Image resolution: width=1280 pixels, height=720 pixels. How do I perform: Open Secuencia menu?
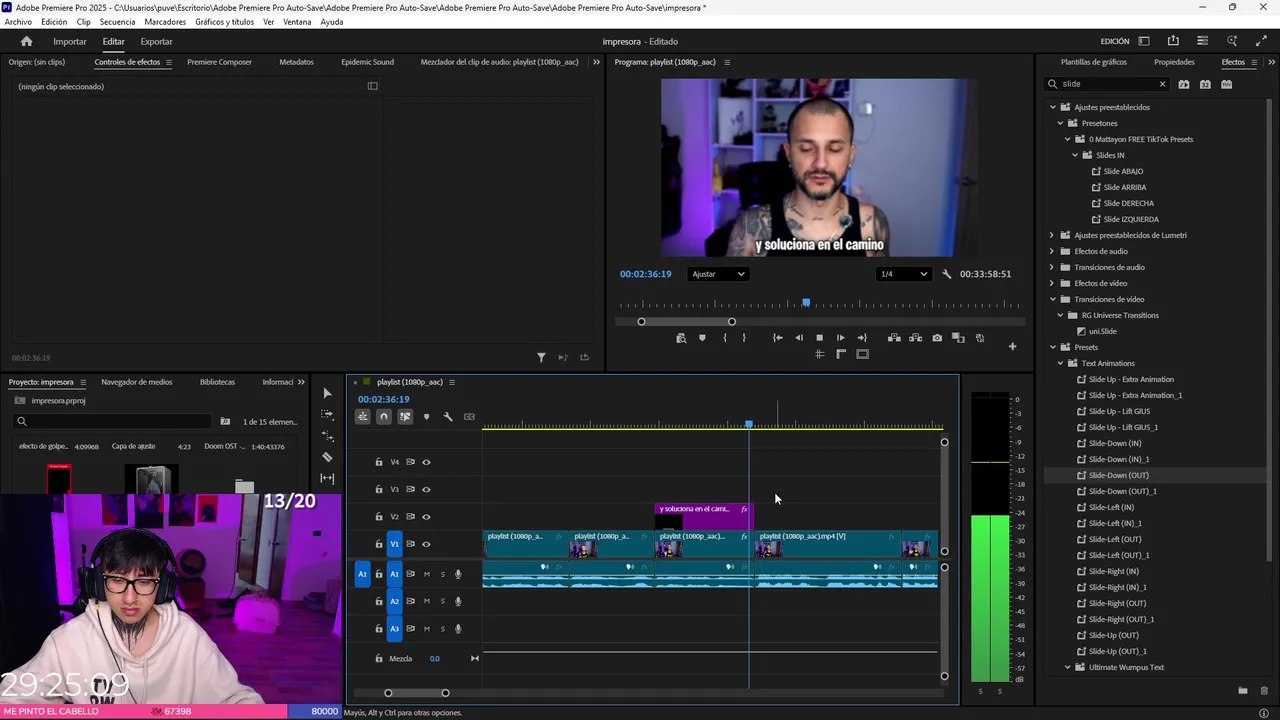[117, 21]
